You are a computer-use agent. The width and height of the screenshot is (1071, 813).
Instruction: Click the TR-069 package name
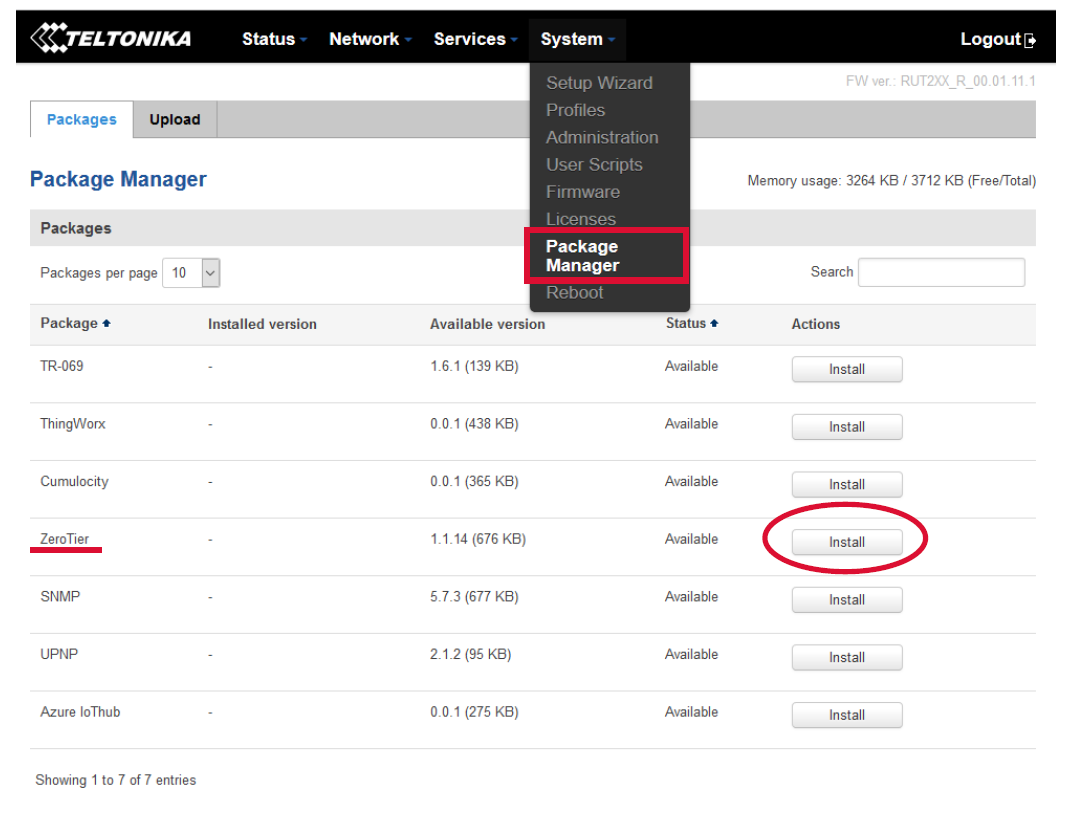61,366
